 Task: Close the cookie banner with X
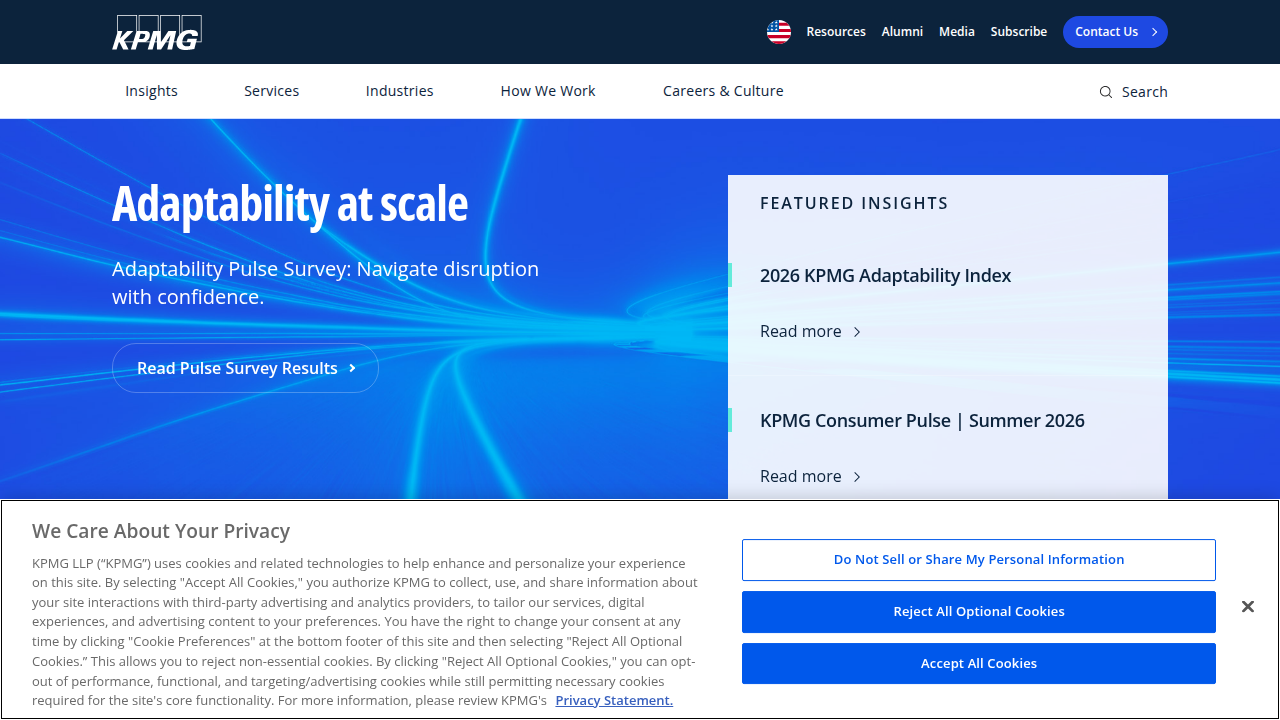(1247, 607)
